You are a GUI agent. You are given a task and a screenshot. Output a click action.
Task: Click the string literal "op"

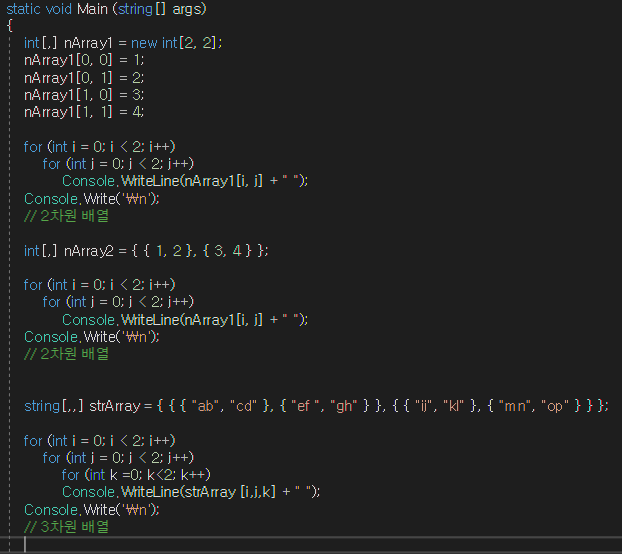point(555,406)
